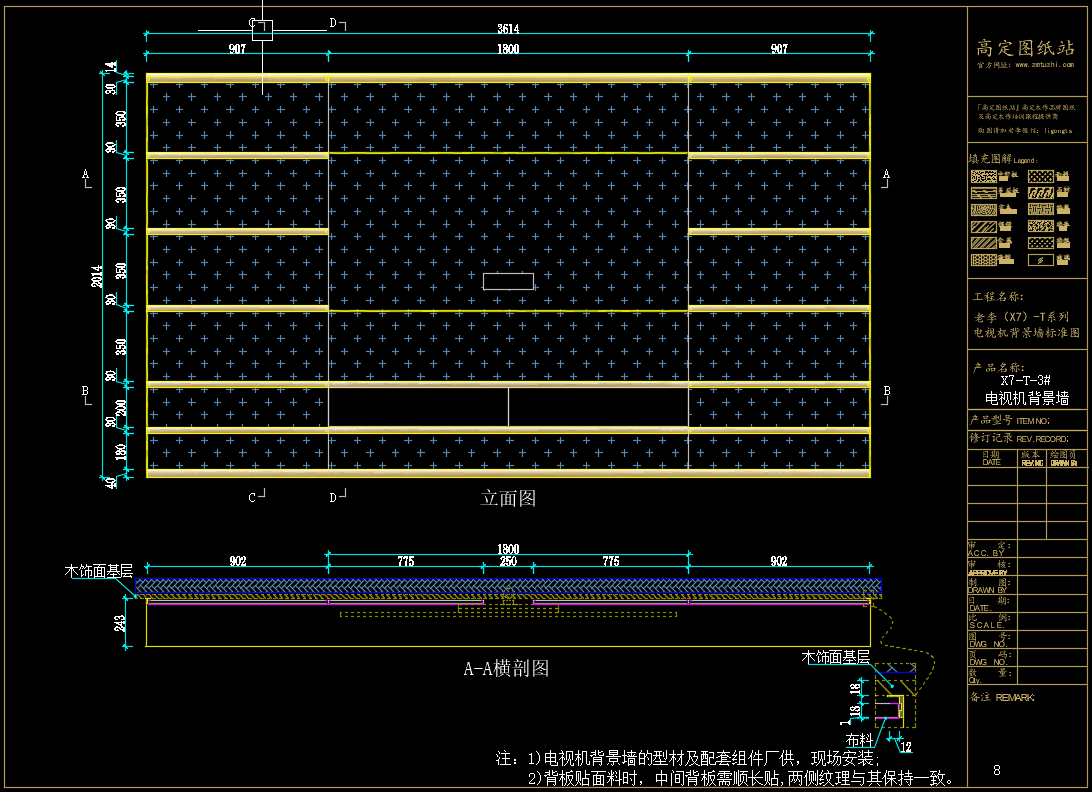Select section marker A on the left side
The width and height of the screenshot is (1092, 792).
click(x=86, y=174)
